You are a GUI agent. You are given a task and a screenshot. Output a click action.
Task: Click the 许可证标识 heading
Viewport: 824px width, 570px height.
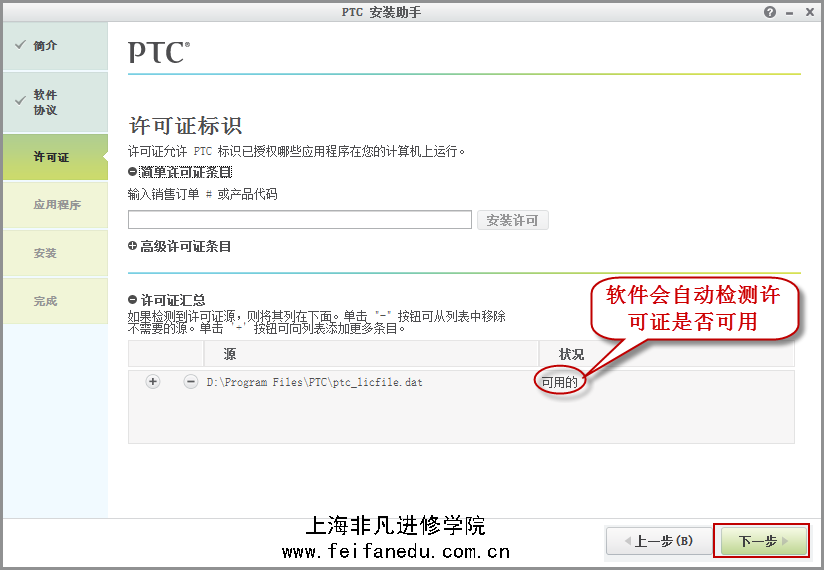[x=185, y=126]
